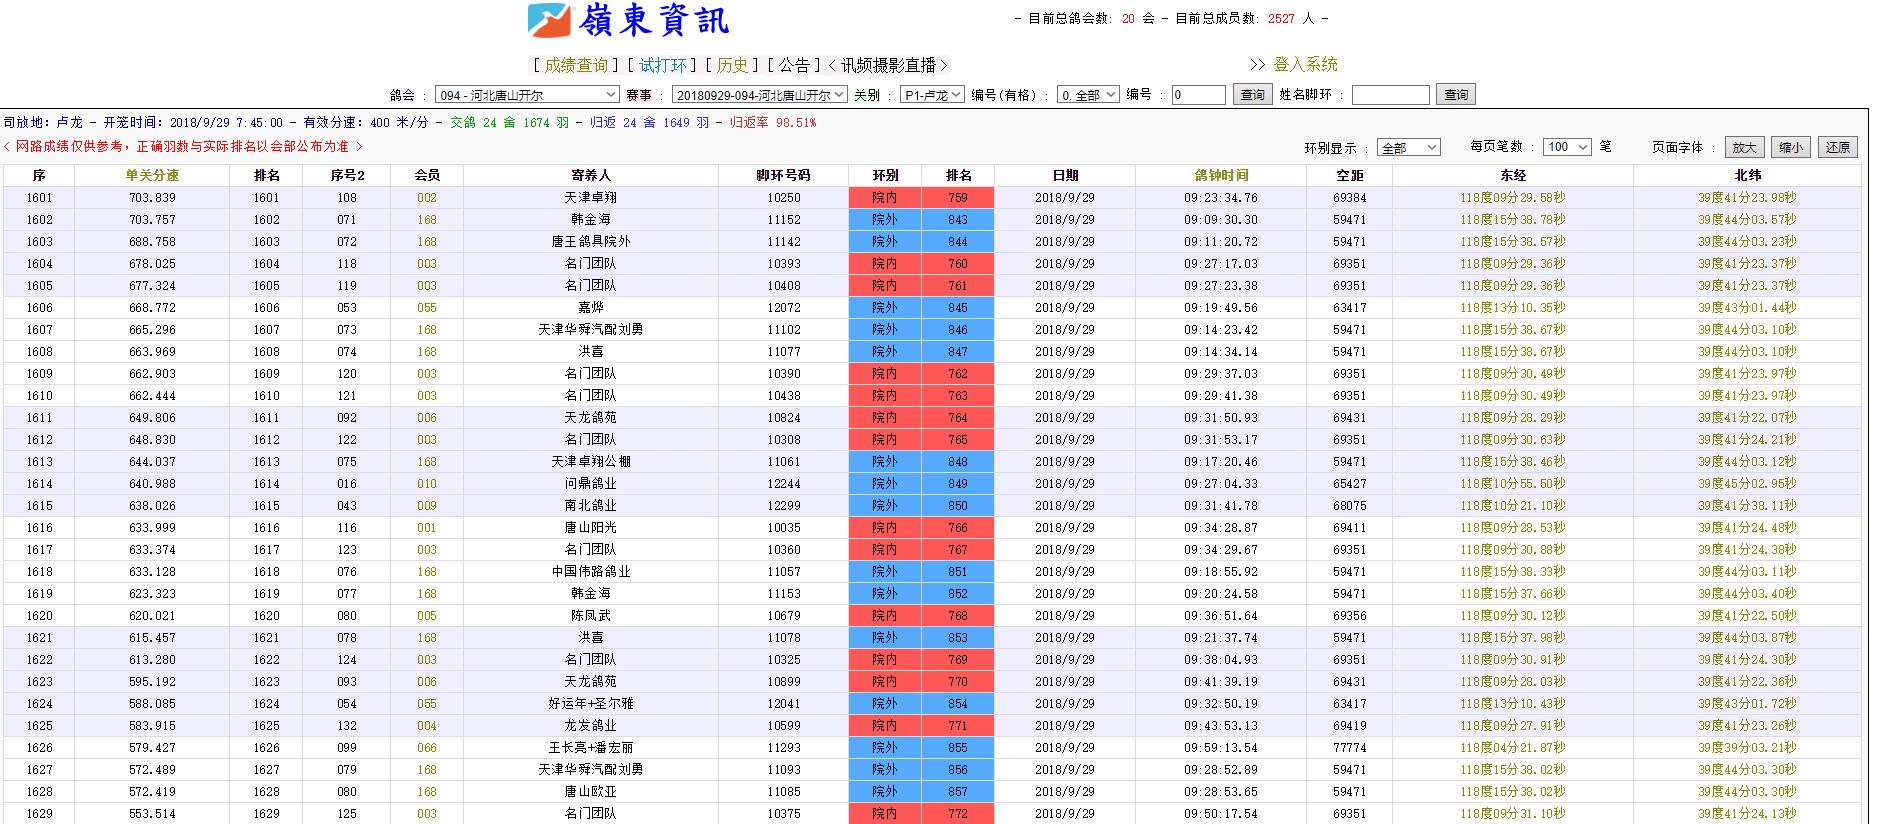Select 问鼎鸽业 in row 1614
1882x824 pixels.
point(591,484)
